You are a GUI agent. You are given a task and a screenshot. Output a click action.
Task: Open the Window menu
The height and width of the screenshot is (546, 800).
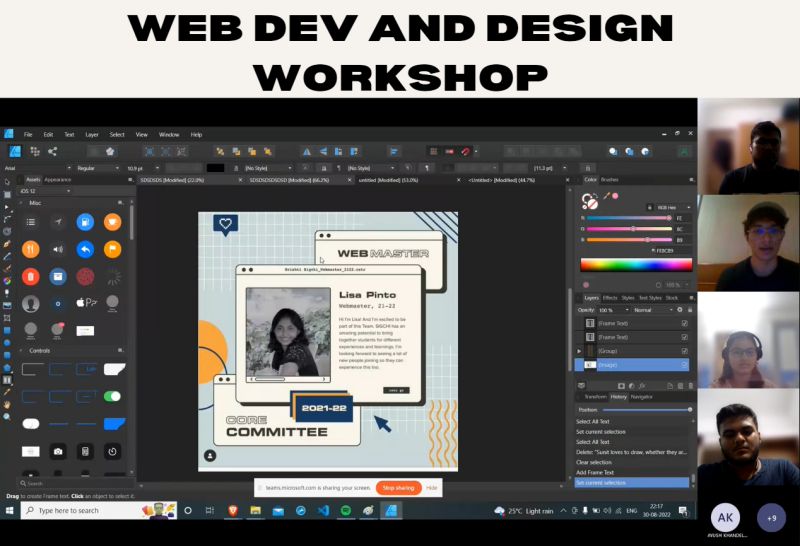169,135
